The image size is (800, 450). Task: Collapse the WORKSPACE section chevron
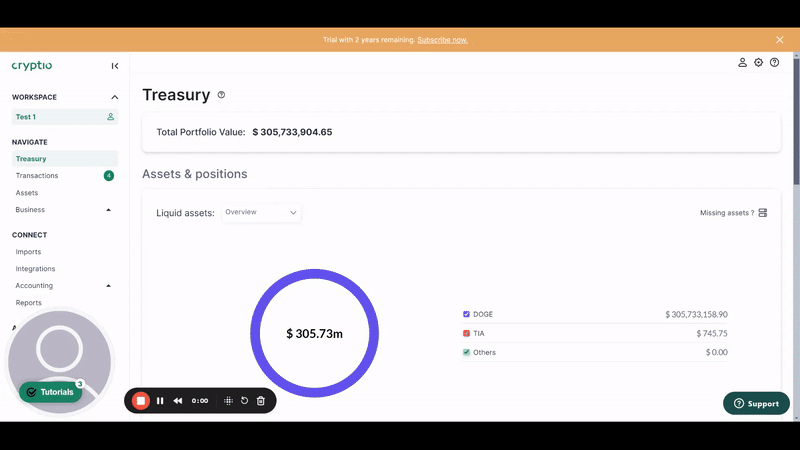[x=115, y=97]
